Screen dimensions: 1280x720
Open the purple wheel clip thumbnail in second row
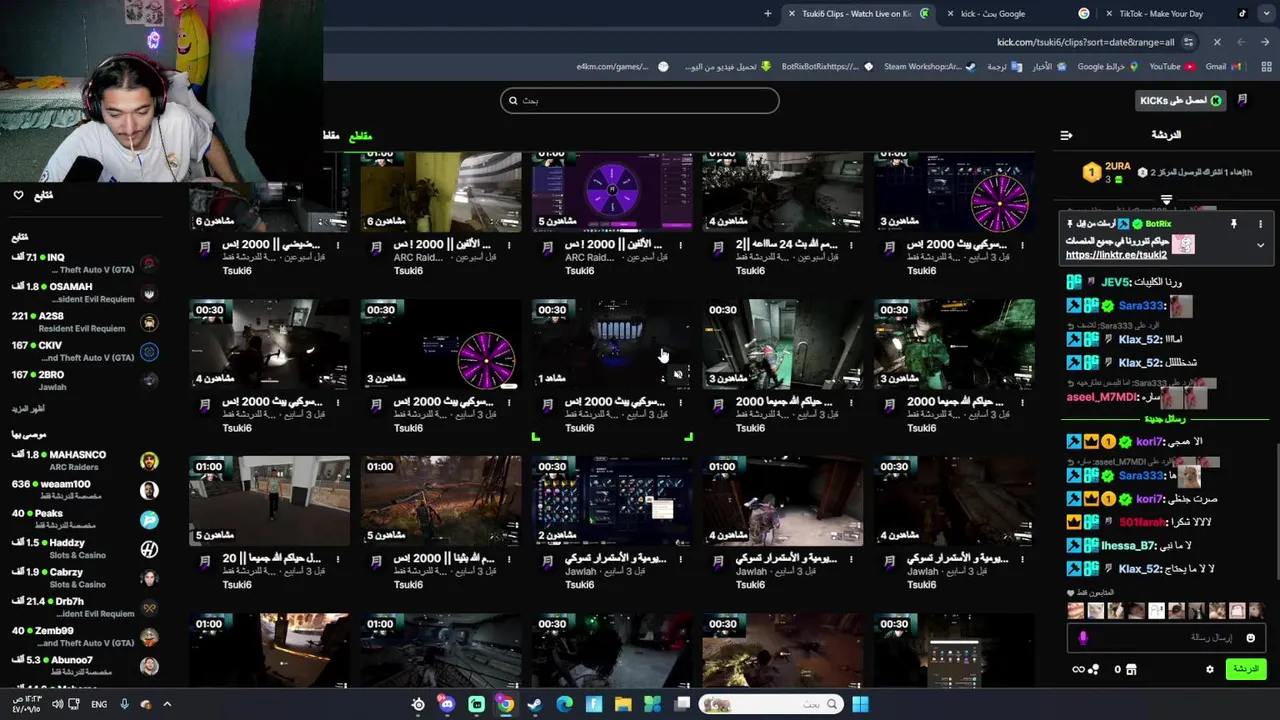pos(441,345)
